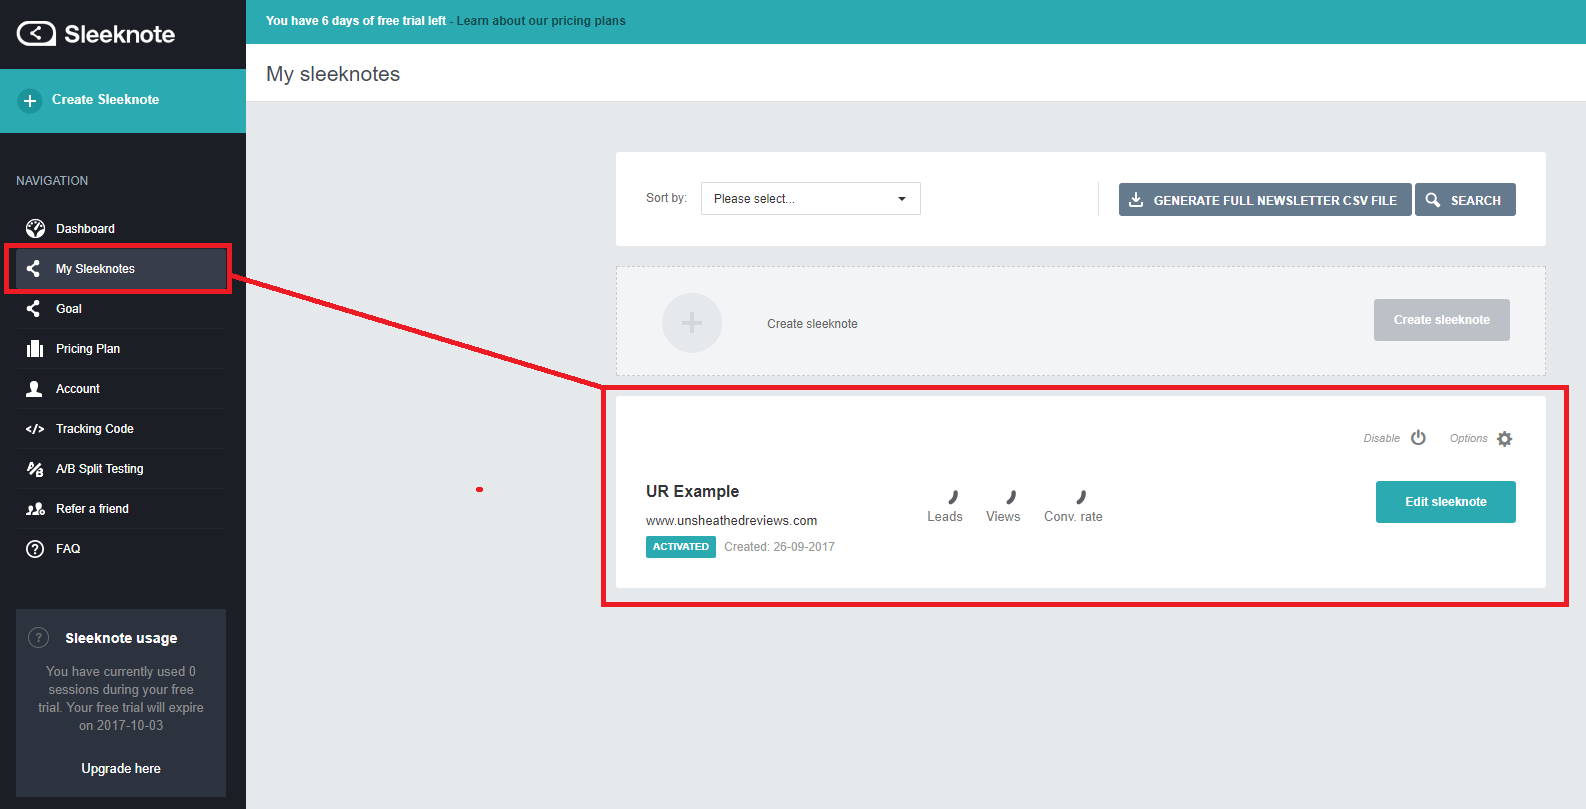This screenshot has width=1586, height=809.
Task: Click the FAQ question mark icon
Action: [35, 549]
